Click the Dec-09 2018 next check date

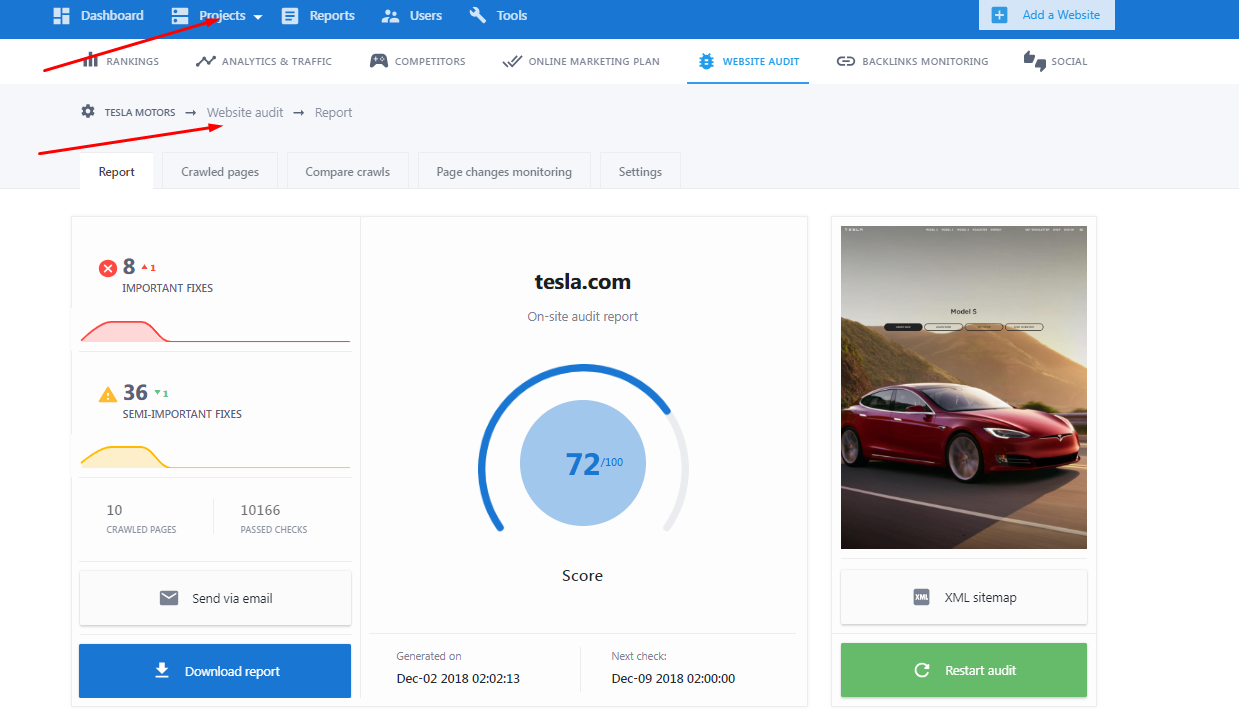[x=673, y=678]
